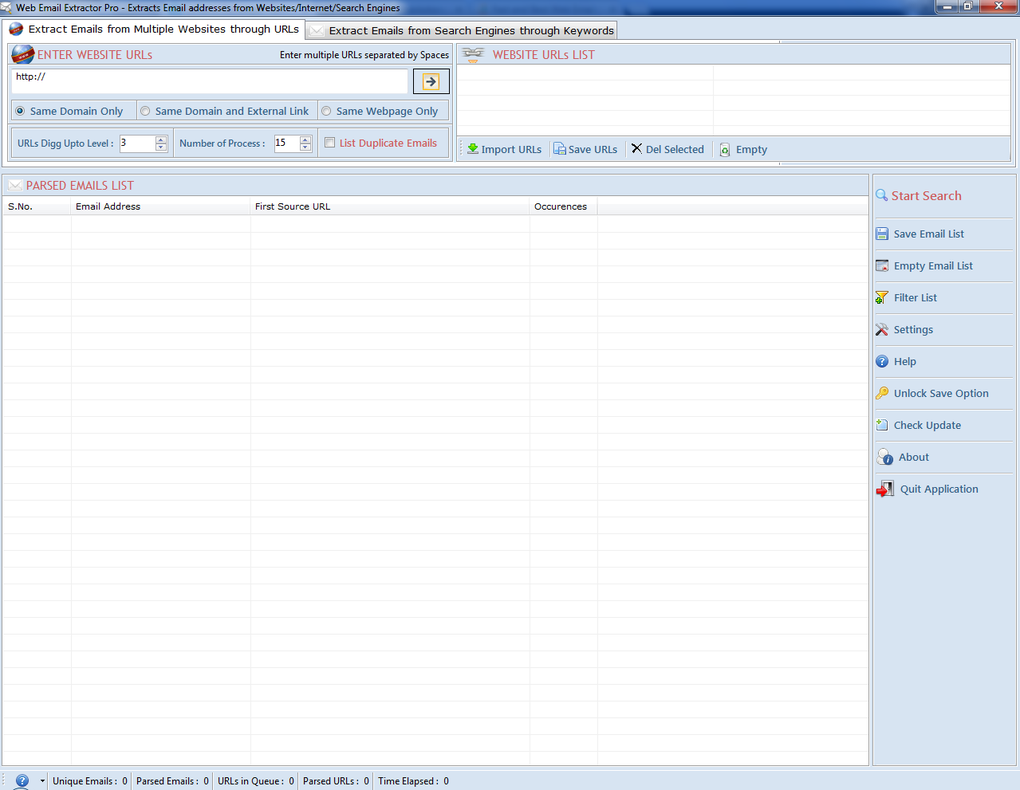1020x790 pixels.
Task: Sort by Occurences column header
Action: click(x=563, y=206)
